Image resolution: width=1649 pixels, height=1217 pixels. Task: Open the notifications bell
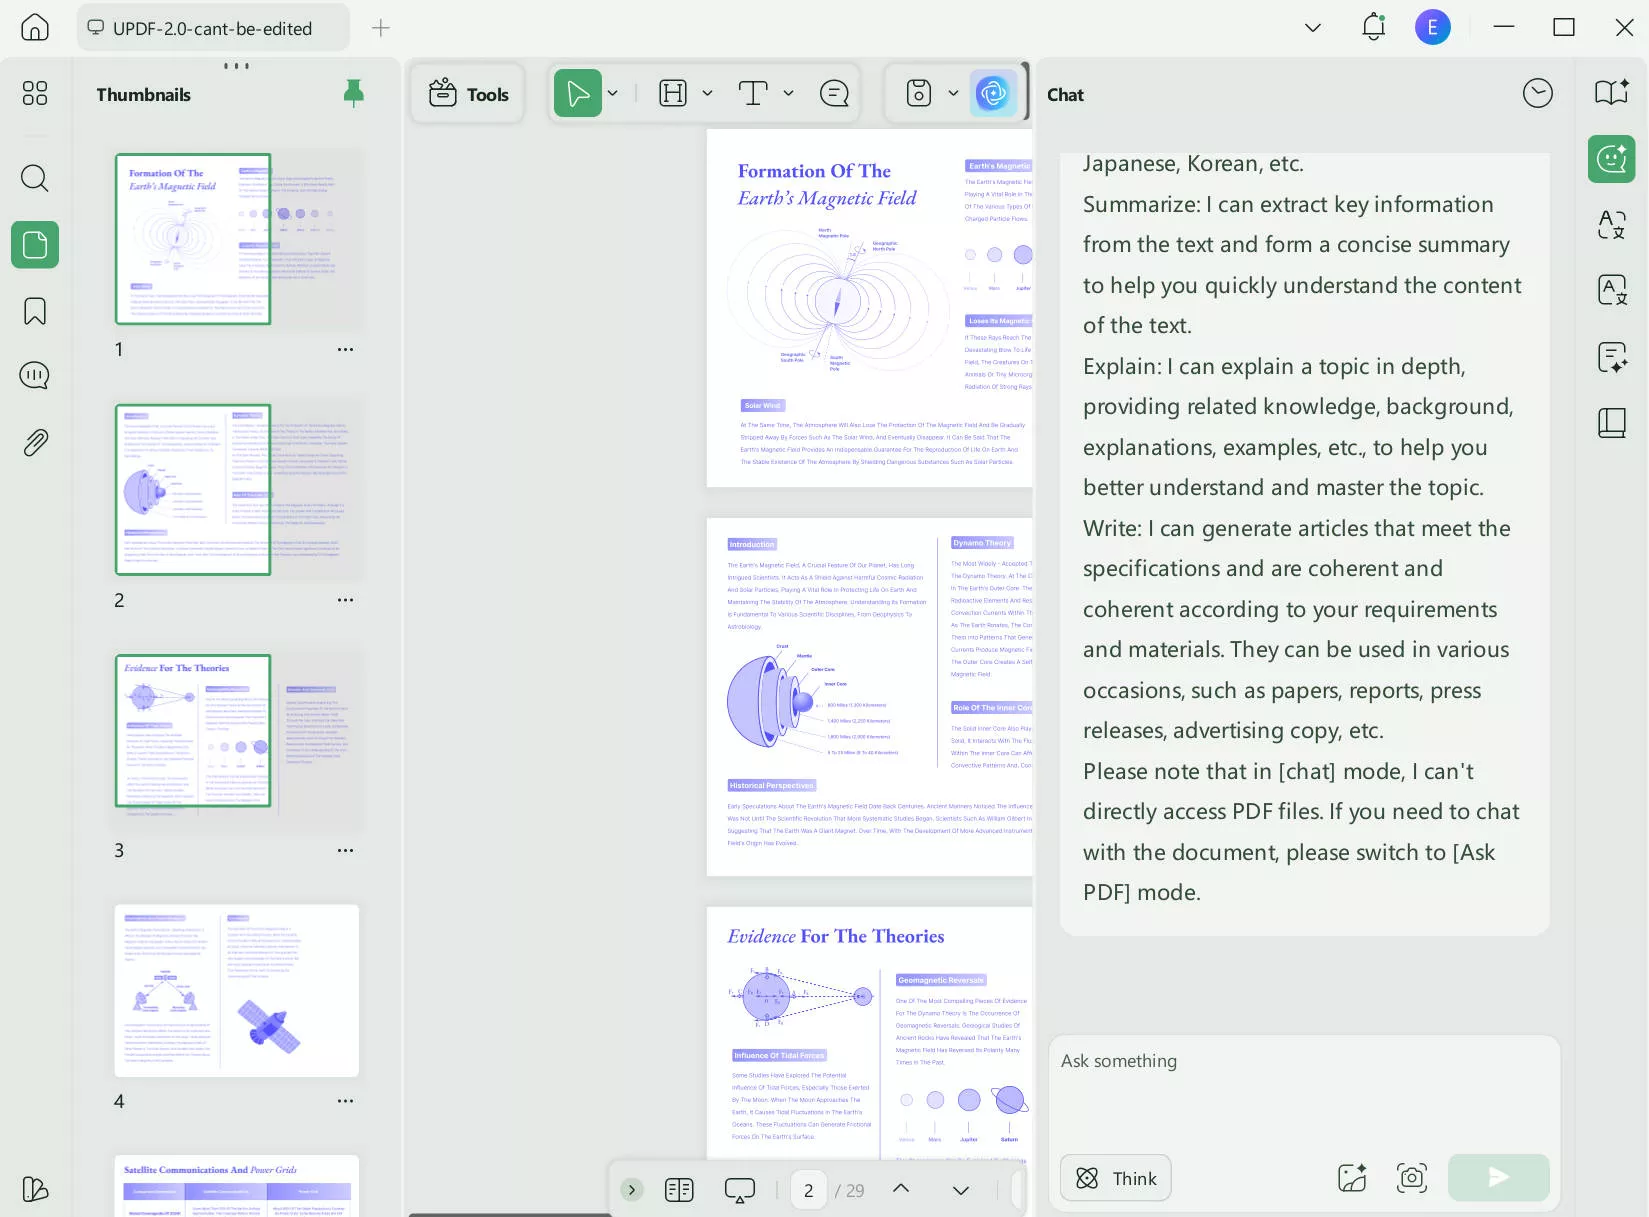[1374, 27]
